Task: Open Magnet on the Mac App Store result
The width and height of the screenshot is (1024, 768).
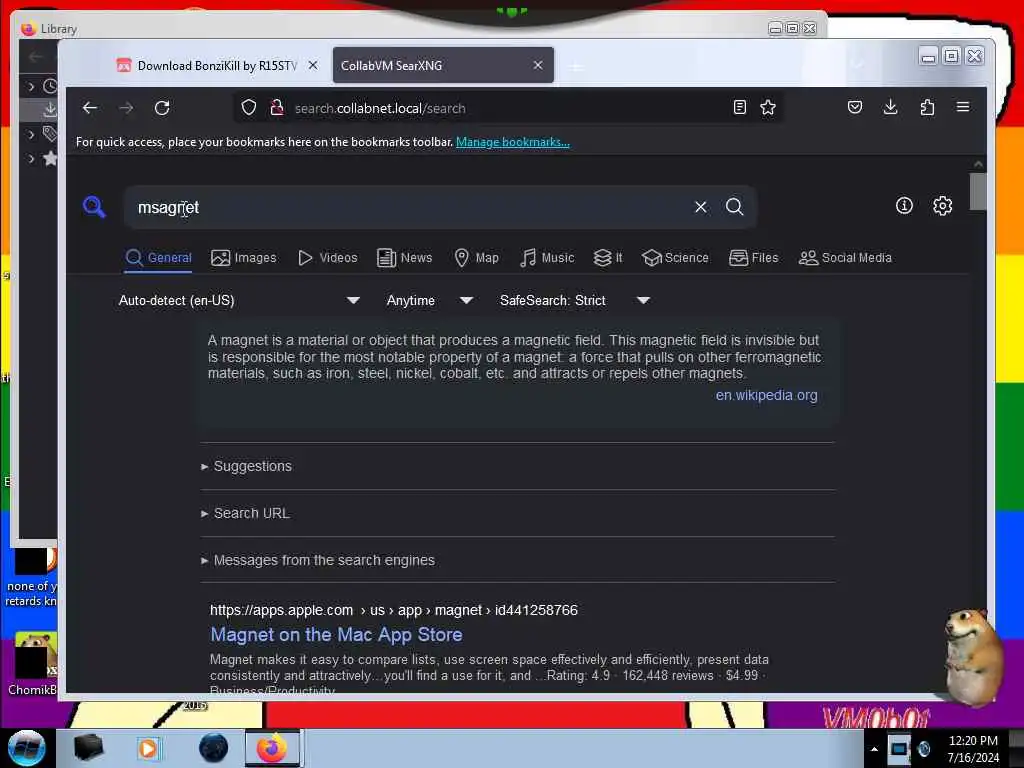Action: coord(336,635)
